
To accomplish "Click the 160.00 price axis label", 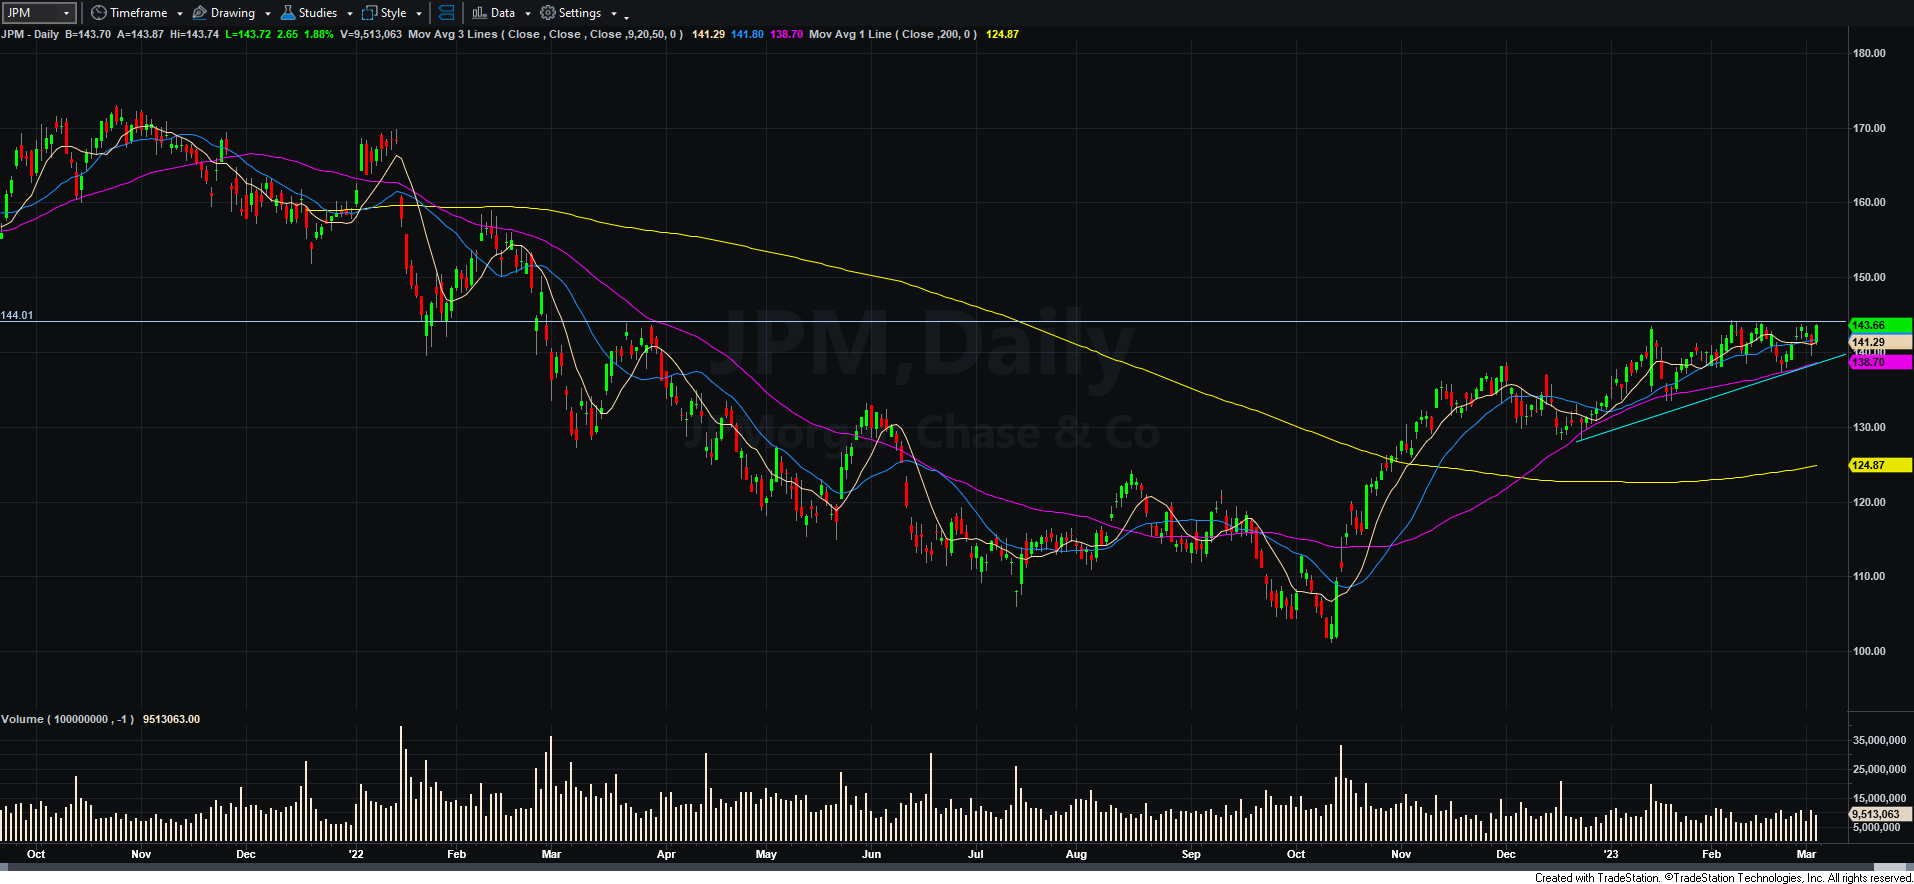I will pyautogui.click(x=1869, y=202).
